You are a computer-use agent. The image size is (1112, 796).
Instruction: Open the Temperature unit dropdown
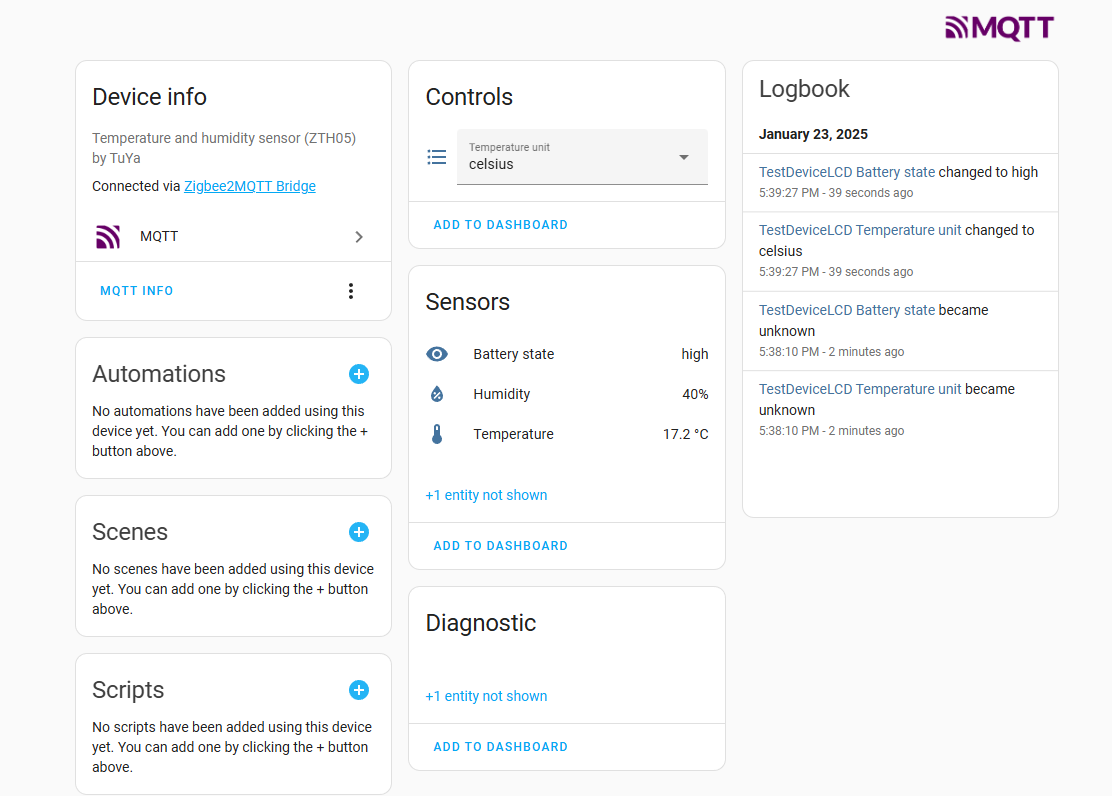[x=582, y=157]
